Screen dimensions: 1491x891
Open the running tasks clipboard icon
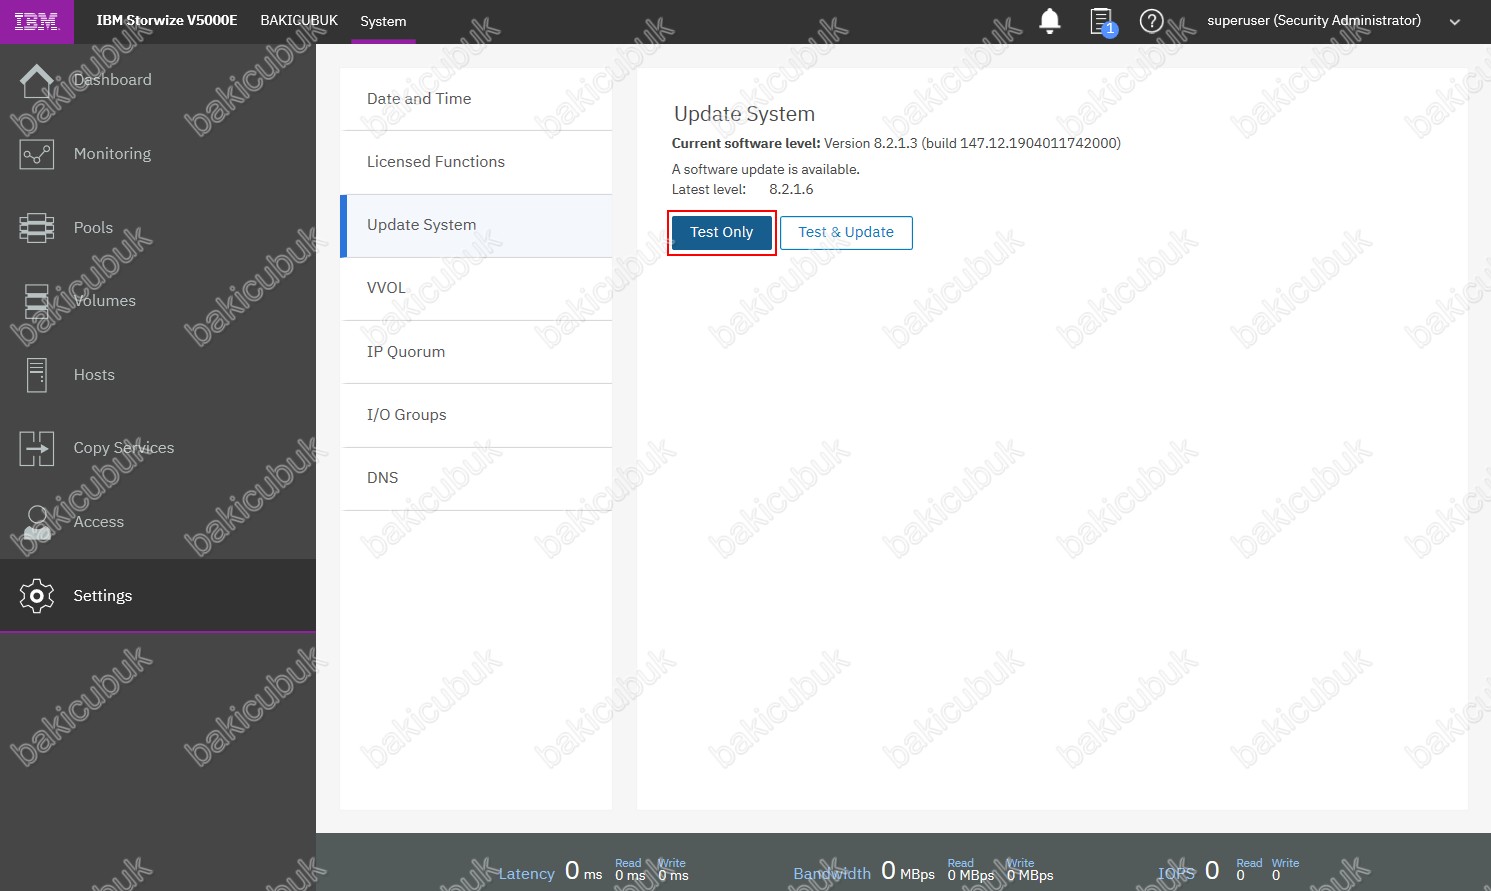tap(1102, 21)
